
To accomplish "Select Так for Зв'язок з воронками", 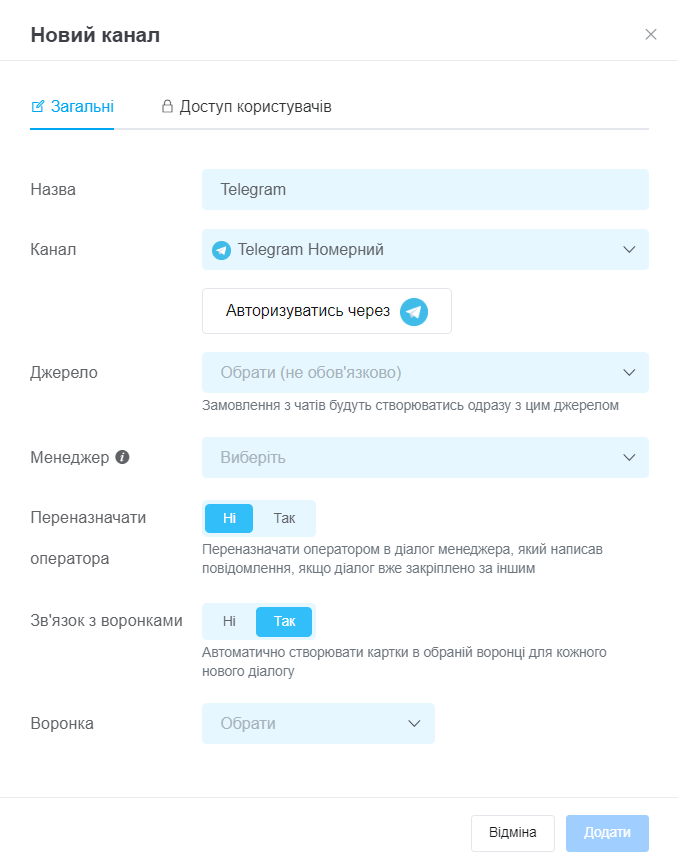I will pos(284,621).
